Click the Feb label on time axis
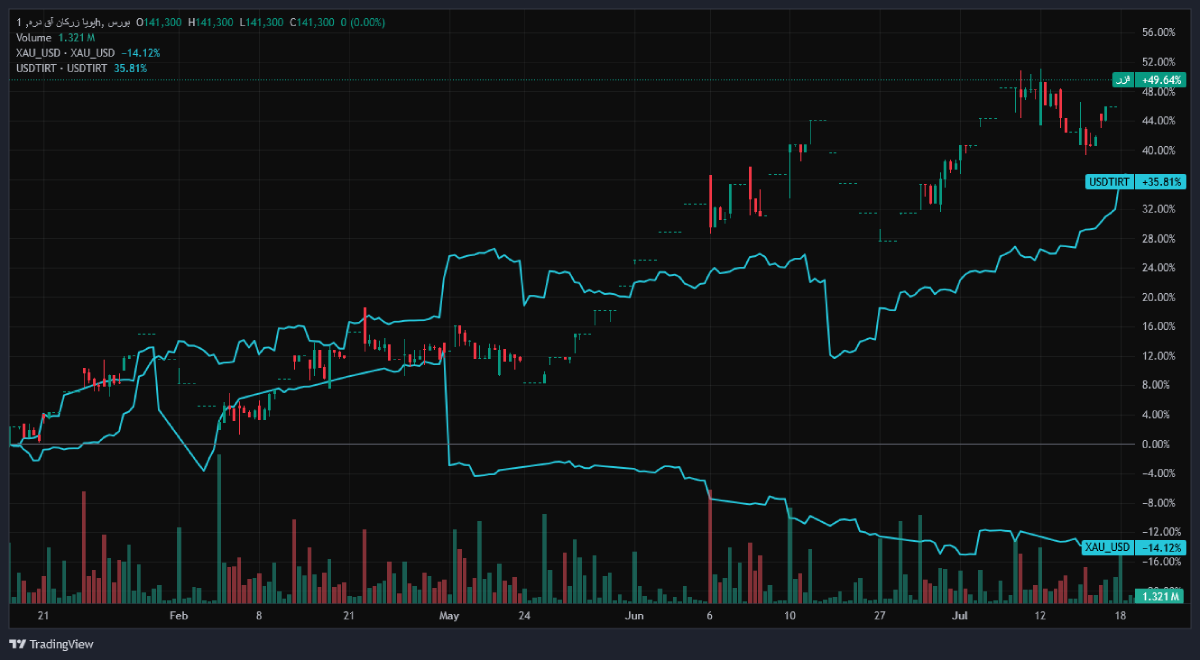 pos(178,616)
